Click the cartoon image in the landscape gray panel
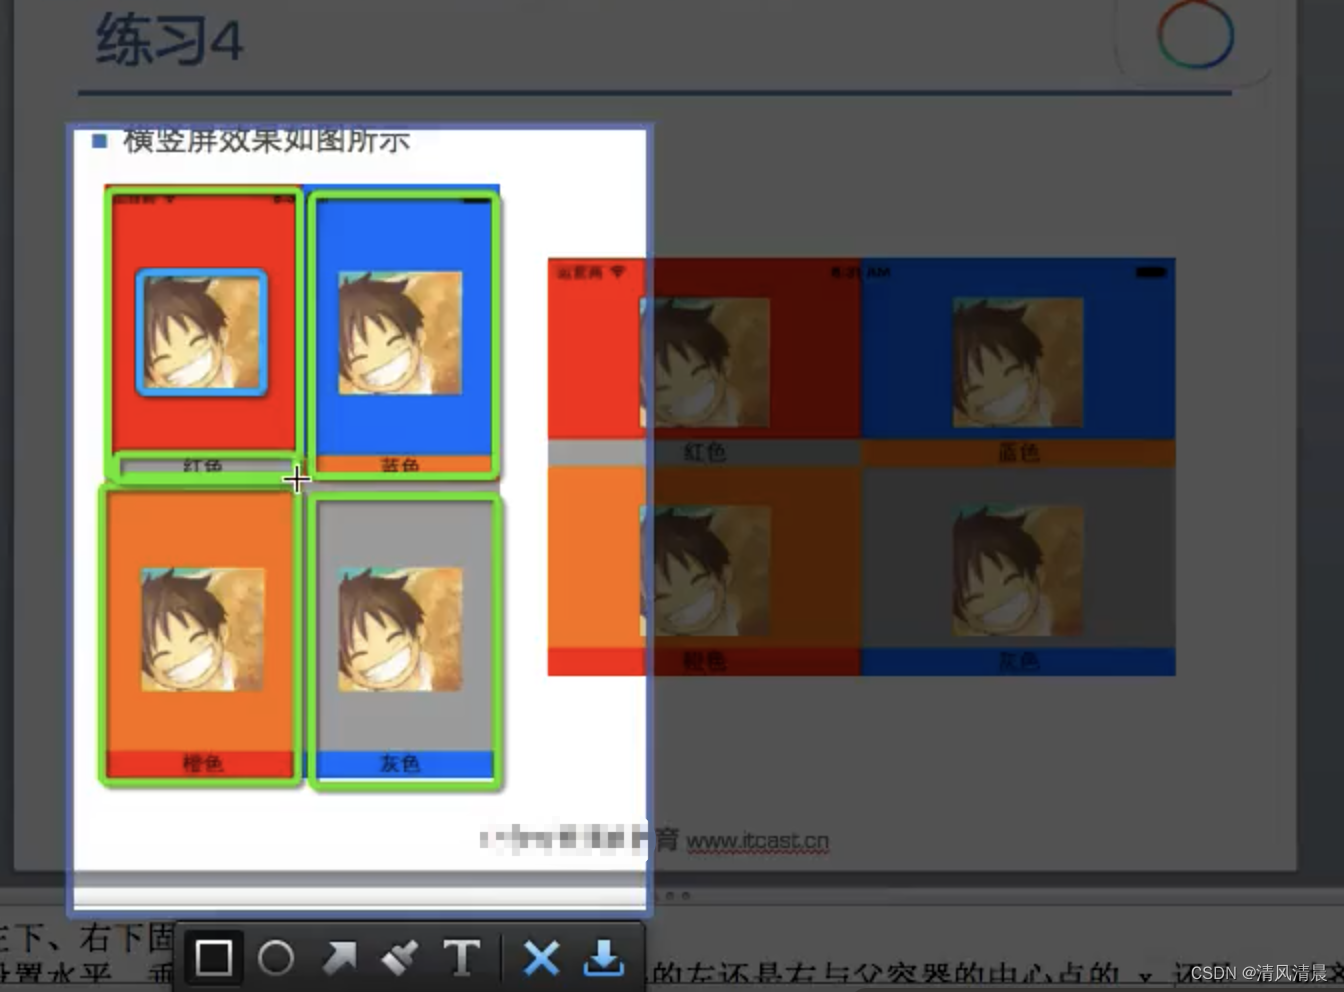The image size is (1344, 992). 1018,571
